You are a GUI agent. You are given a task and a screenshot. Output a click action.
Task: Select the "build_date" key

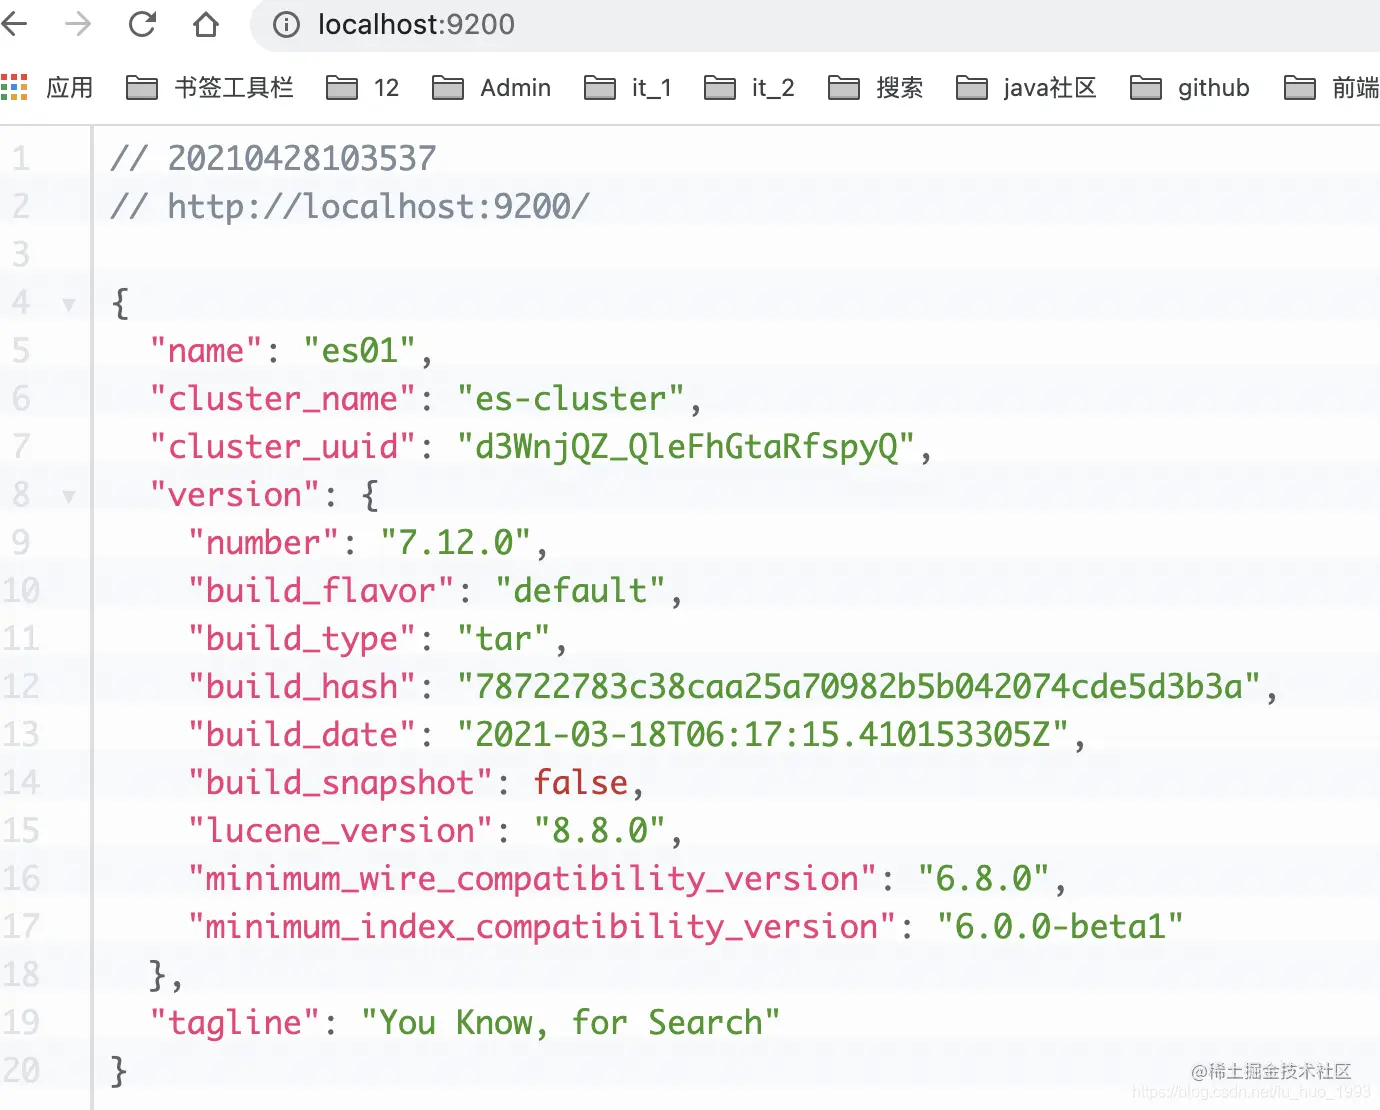302,735
